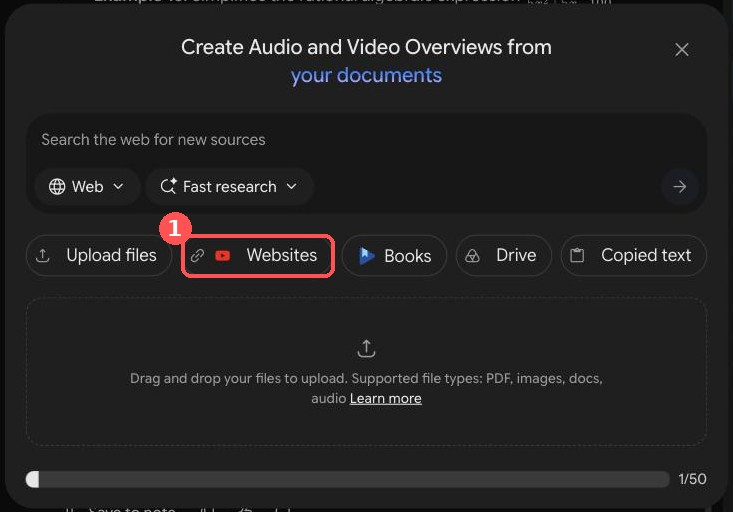Click the clipboard icon beside Copied text
The height and width of the screenshot is (512, 733).
(x=577, y=255)
